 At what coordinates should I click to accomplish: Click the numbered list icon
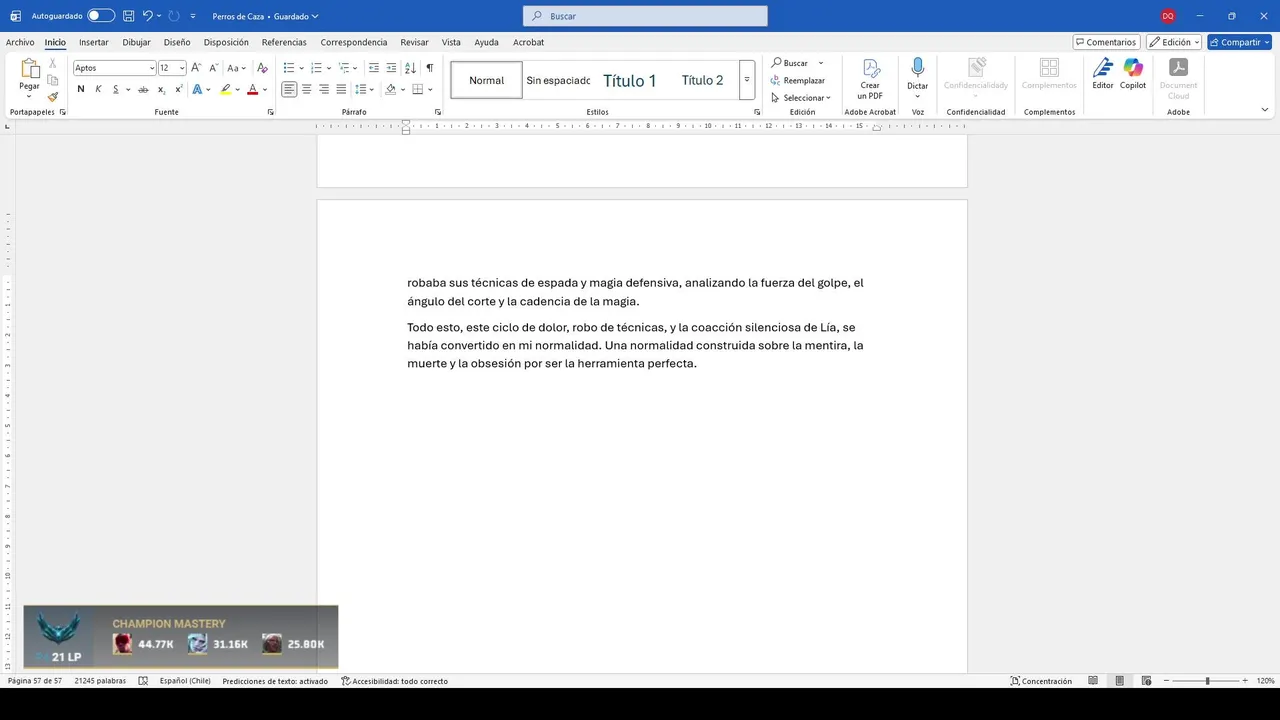pyautogui.click(x=316, y=68)
